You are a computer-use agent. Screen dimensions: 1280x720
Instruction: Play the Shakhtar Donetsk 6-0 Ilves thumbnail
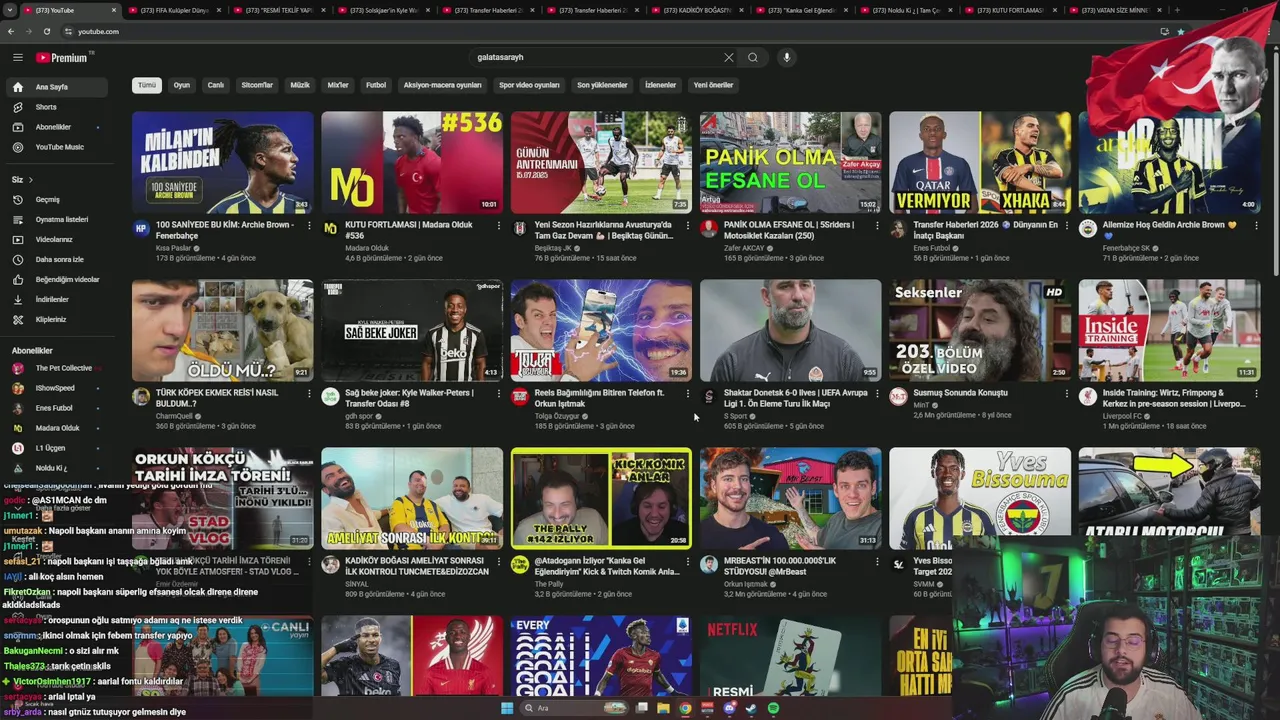click(x=790, y=330)
